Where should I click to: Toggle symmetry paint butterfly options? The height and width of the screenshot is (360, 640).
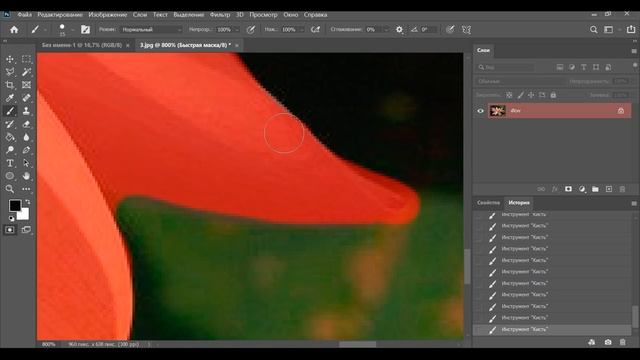click(x=467, y=29)
